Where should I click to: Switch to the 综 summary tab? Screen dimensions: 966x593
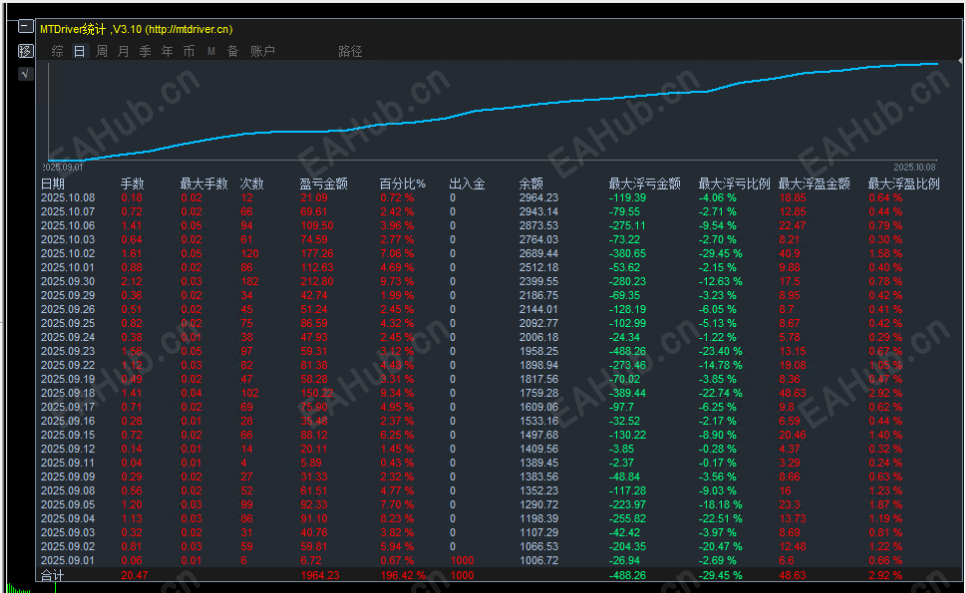pos(57,51)
